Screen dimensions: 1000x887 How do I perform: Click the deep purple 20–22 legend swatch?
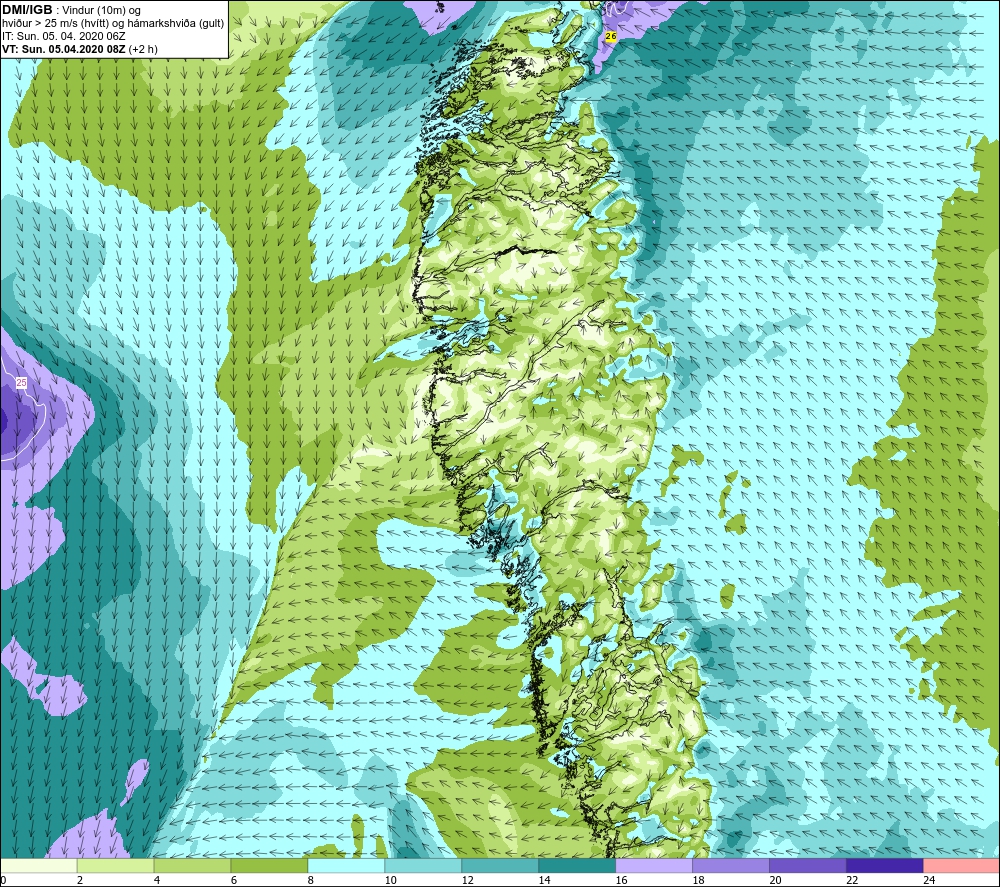807,865
